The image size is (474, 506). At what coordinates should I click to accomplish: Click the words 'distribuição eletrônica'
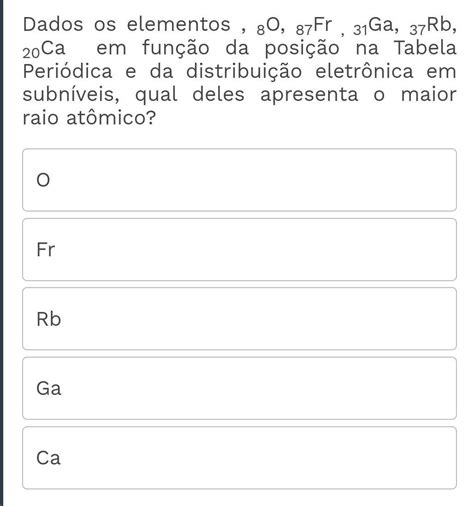(300, 72)
